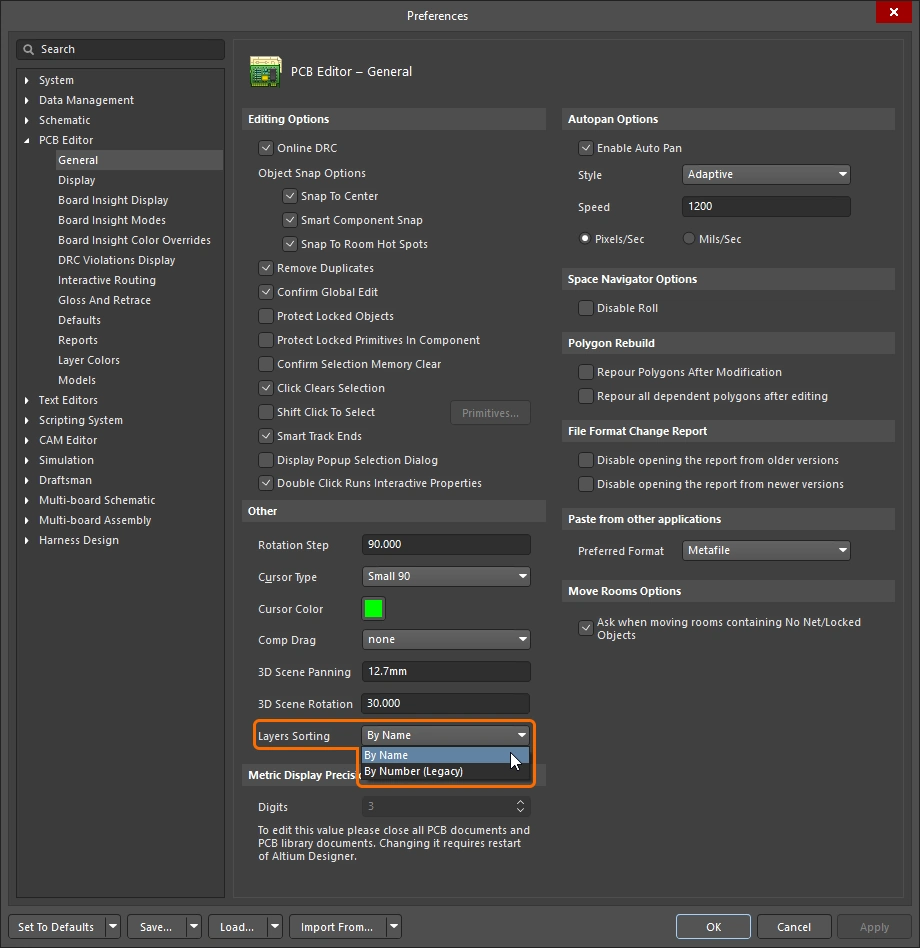The width and height of the screenshot is (920, 948).
Task: Open the Save button dropdown arrow
Action: click(193, 926)
